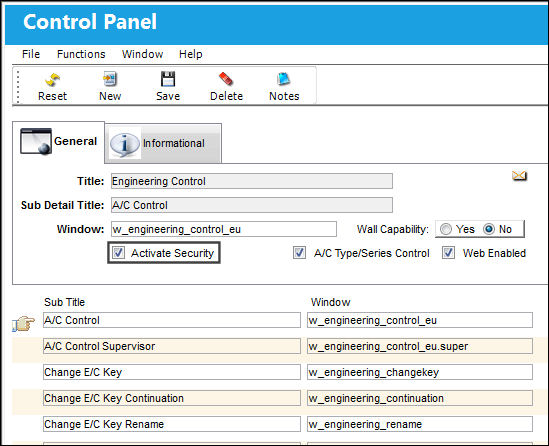This screenshot has height=446, width=549.
Task: Switch to the Informational tab label
Action: 174,143
